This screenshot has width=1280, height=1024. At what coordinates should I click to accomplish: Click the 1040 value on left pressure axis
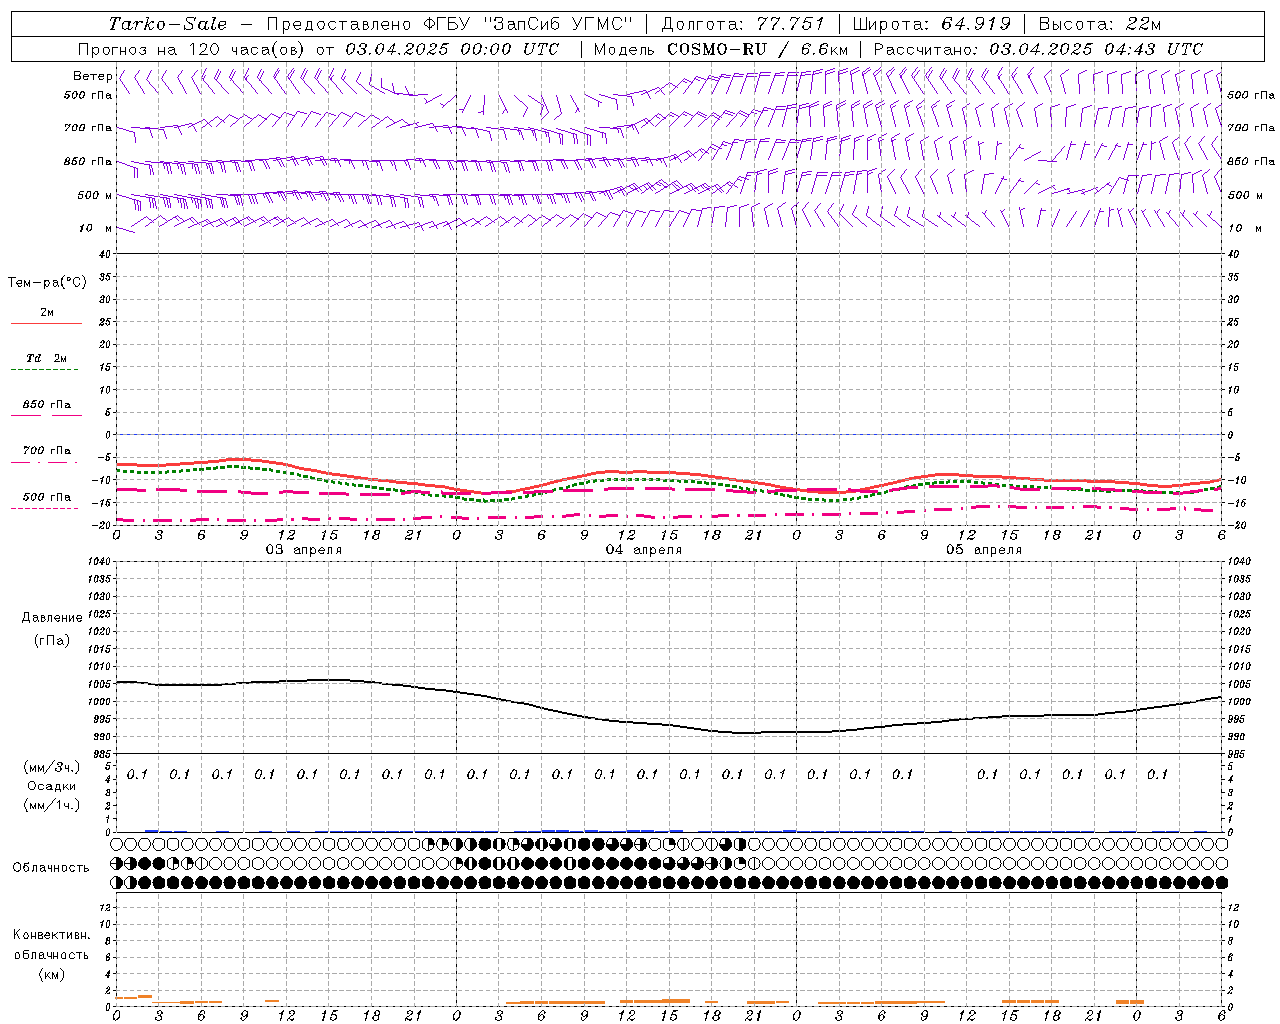(99, 562)
